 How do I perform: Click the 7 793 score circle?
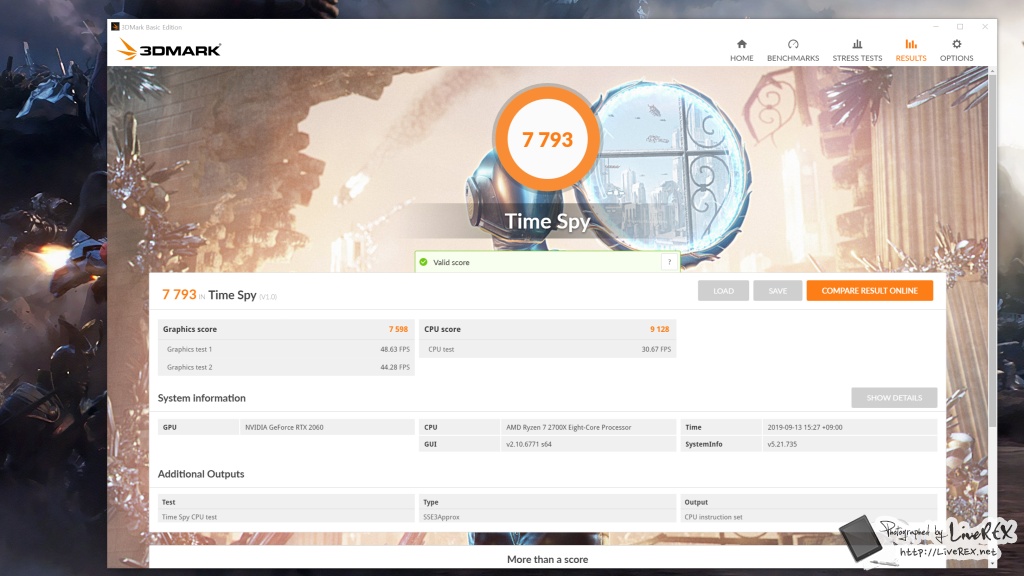(547, 138)
